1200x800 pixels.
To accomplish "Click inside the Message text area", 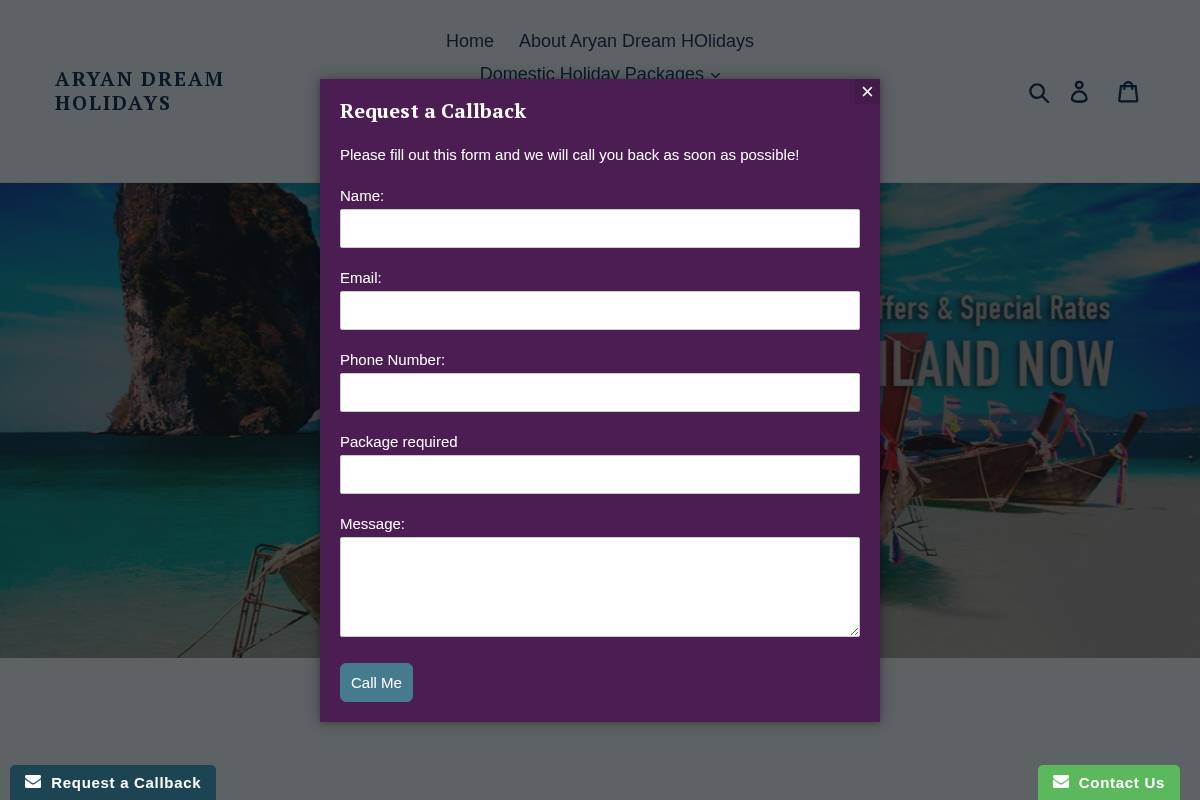I will tap(600, 586).
